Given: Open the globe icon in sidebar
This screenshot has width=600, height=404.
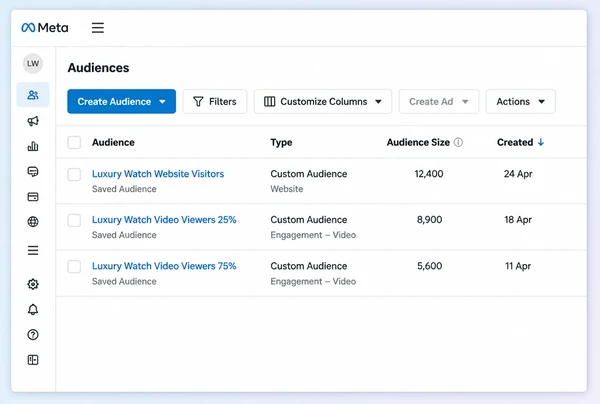Looking at the screenshot, I should (x=33, y=222).
